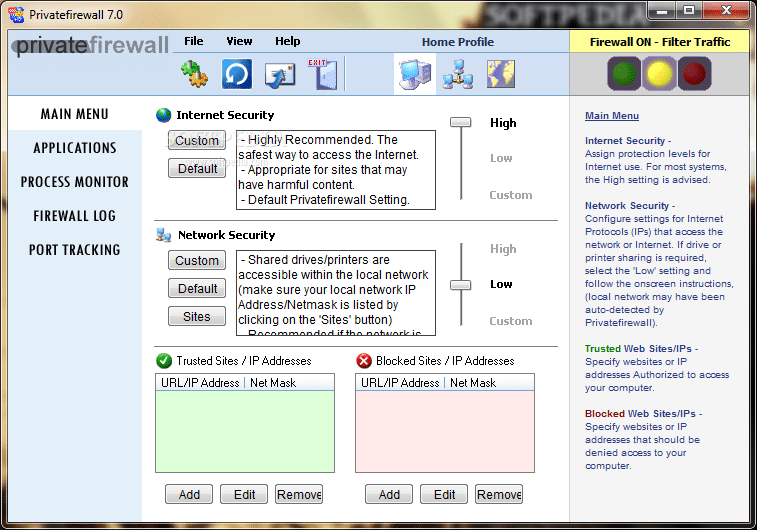Image resolution: width=757 pixels, height=530 pixels.
Task: Click URL/IP Address header in Trusted list
Action: coord(200,383)
